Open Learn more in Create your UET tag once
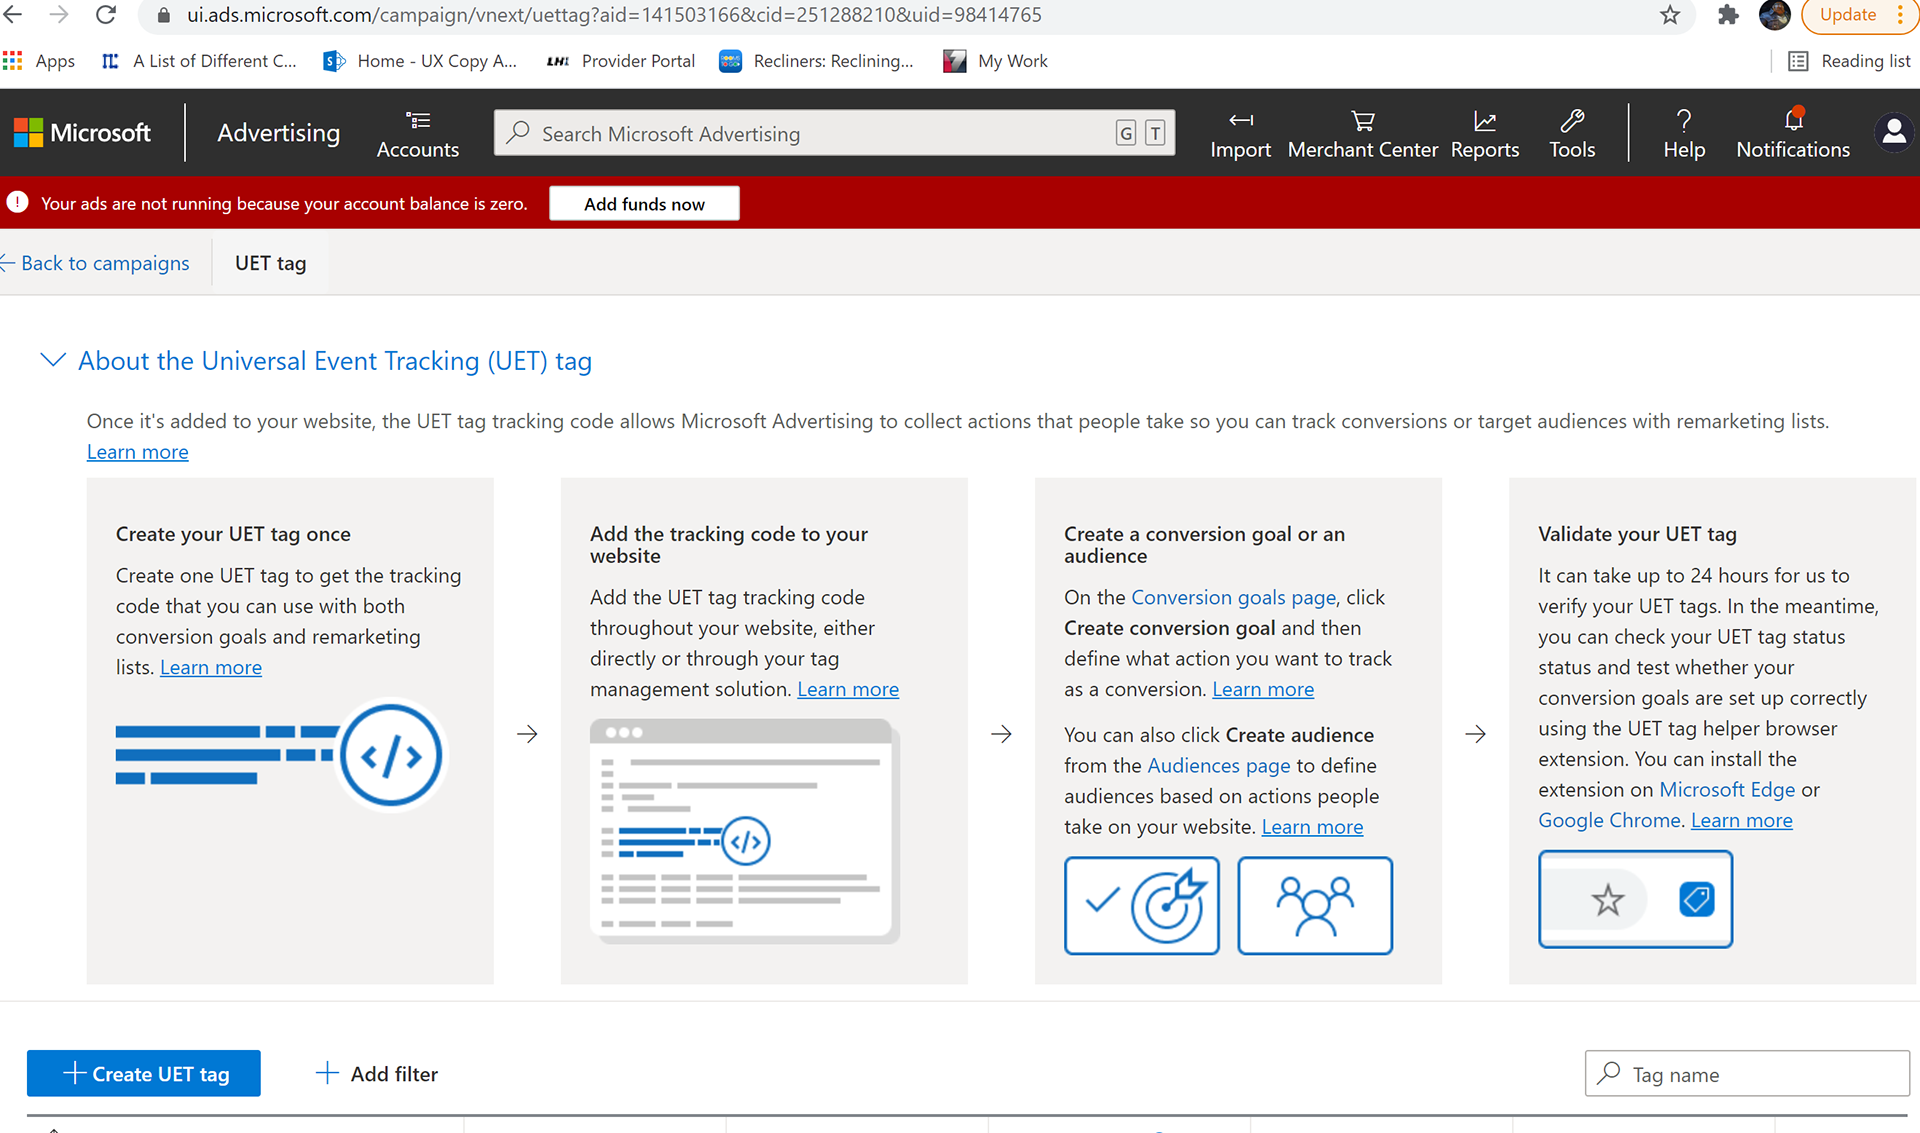Image resolution: width=1920 pixels, height=1133 pixels. pyautogui.click(x=211, y=667)
